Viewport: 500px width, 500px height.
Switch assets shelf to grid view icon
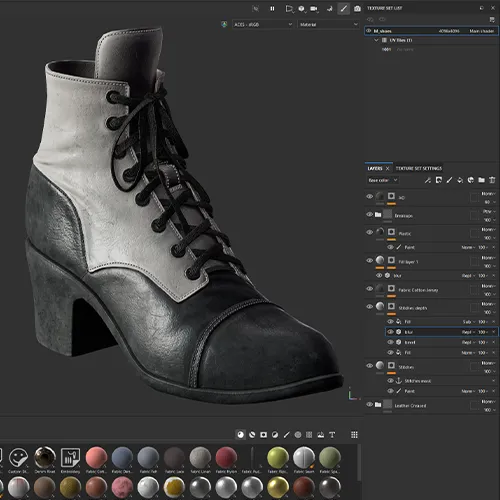tap(354, 435)
